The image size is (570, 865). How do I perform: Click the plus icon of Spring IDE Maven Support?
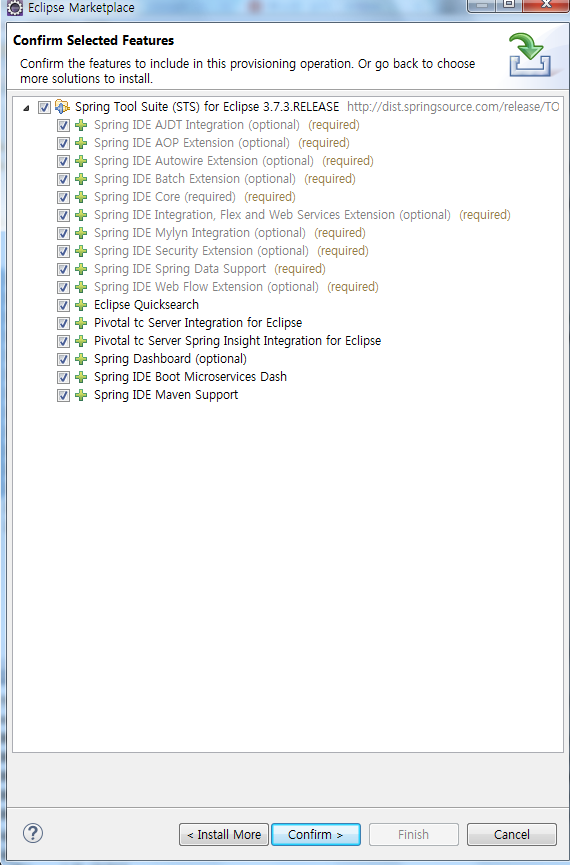[x=81, y=396]
